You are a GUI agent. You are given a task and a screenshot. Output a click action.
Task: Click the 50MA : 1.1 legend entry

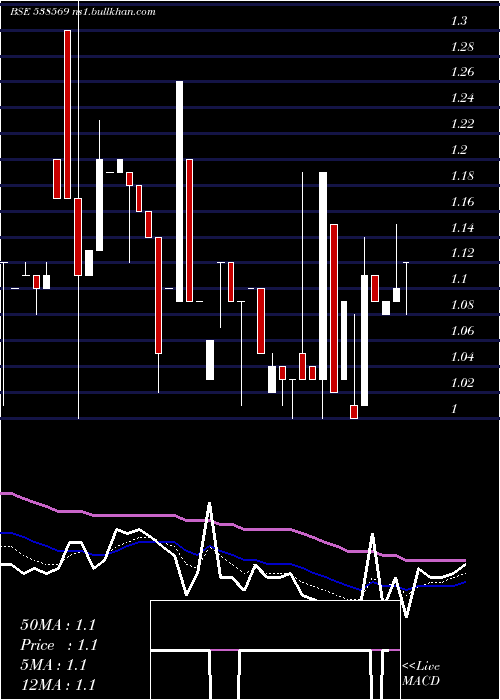tap(58, 625)
